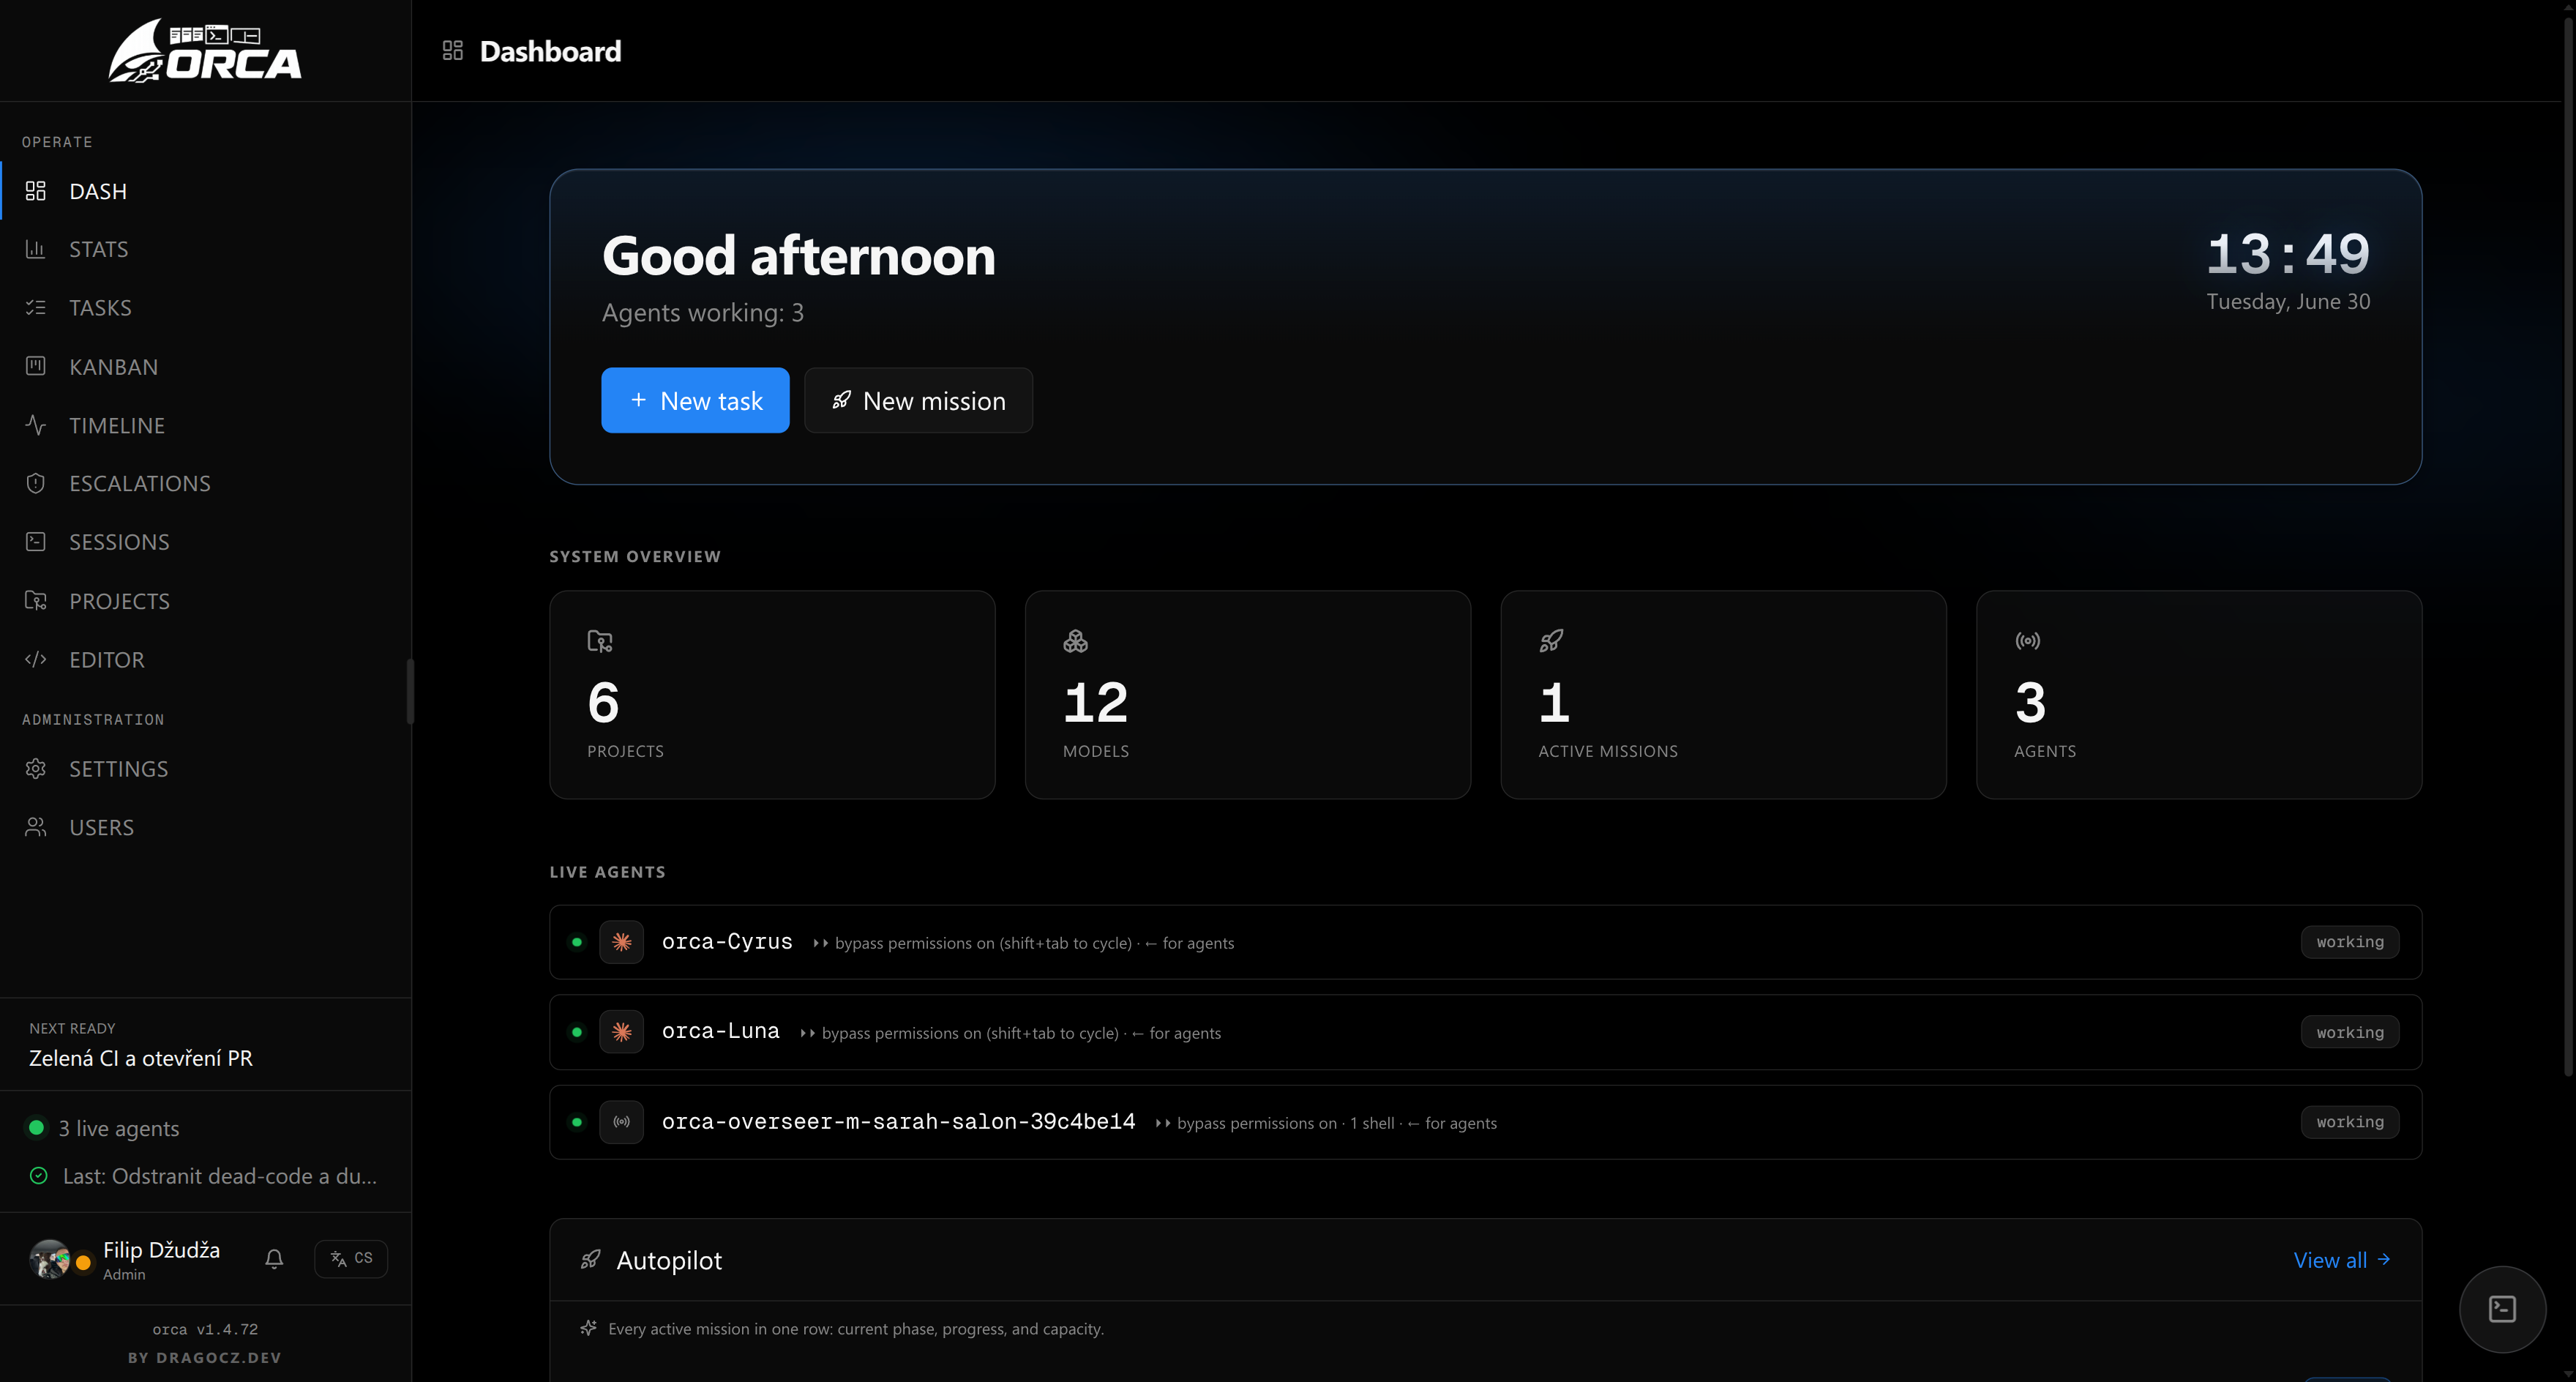Start a New mission
This screenshot has width=2576, height=1382.
point(918,400)
